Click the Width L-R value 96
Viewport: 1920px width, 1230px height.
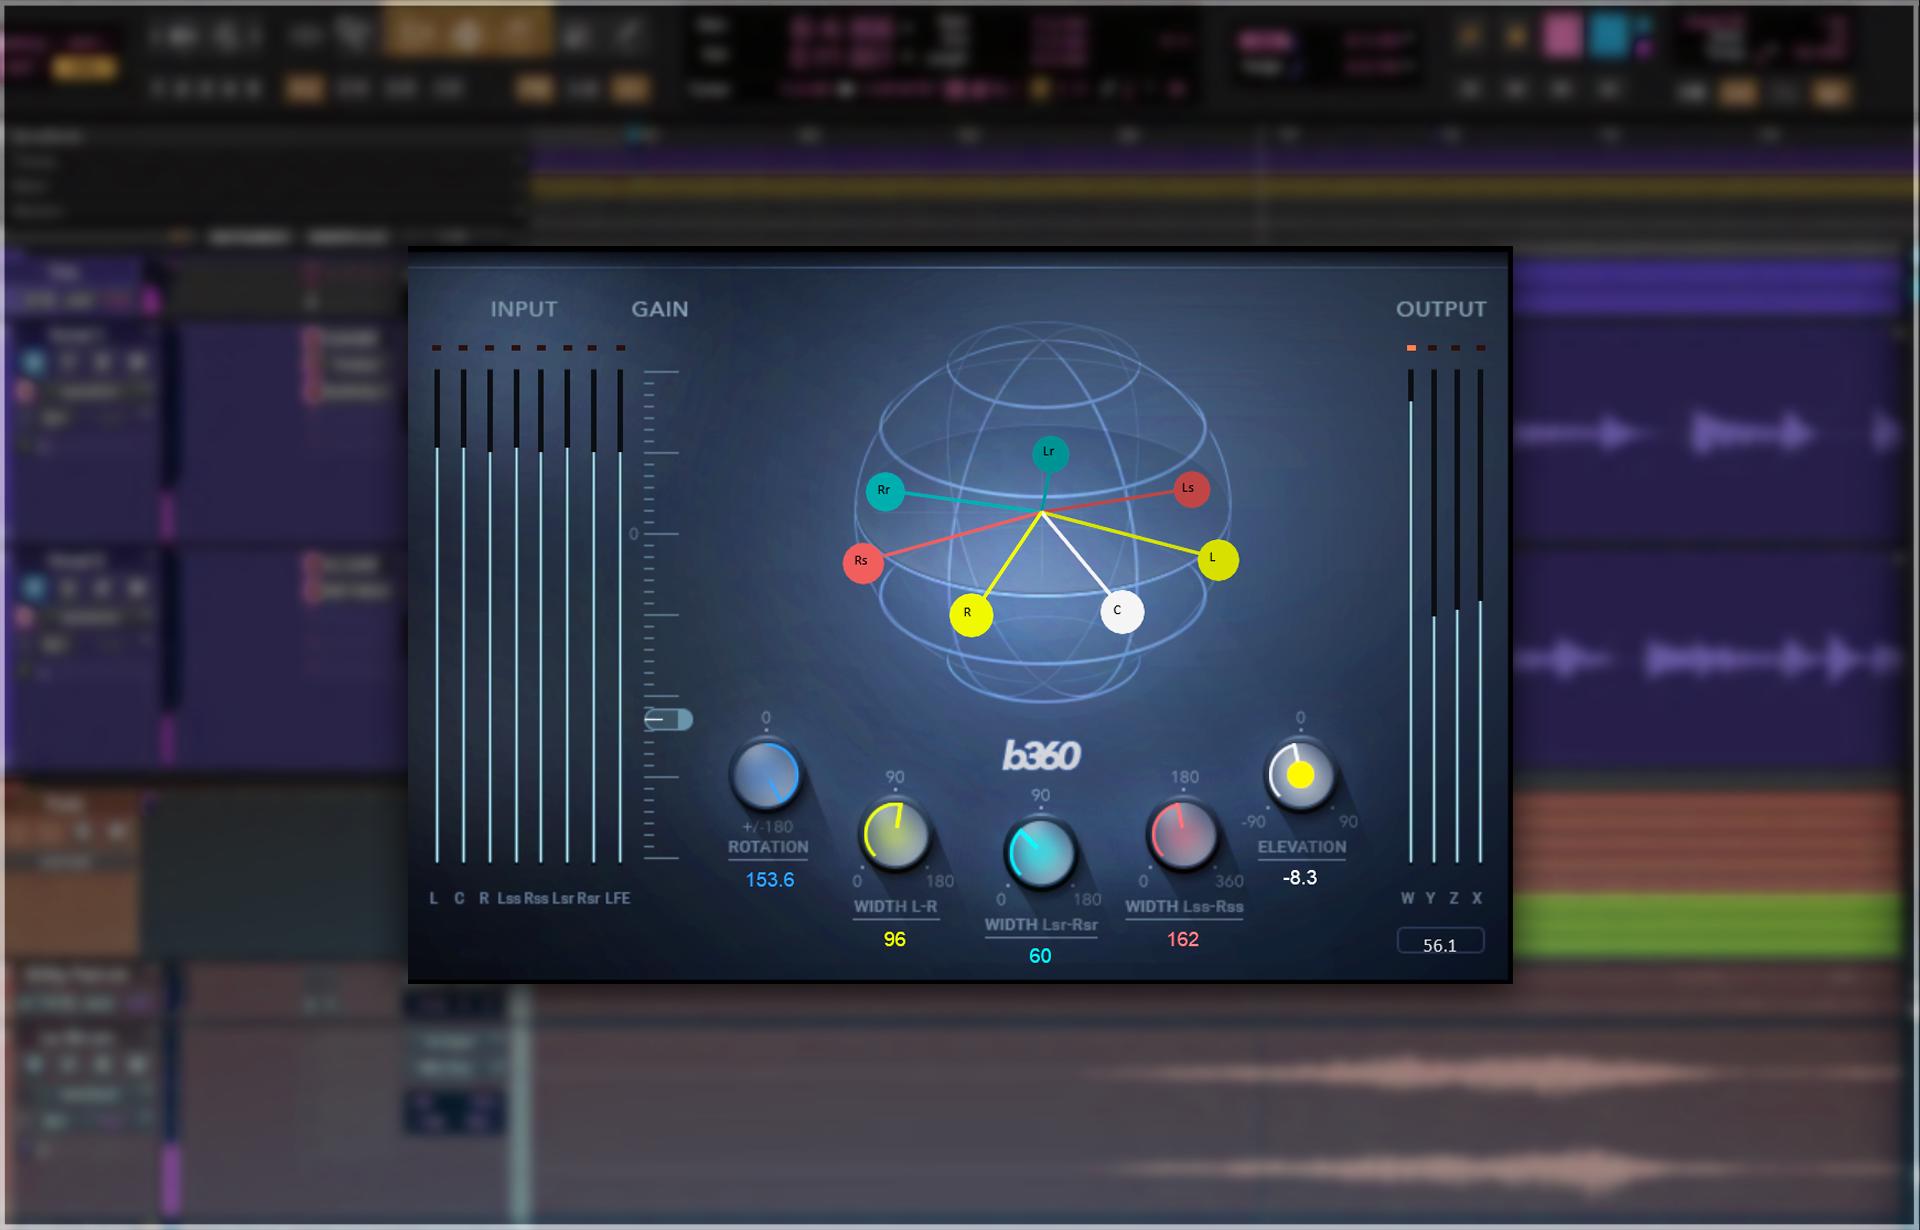tap(895, 939)
